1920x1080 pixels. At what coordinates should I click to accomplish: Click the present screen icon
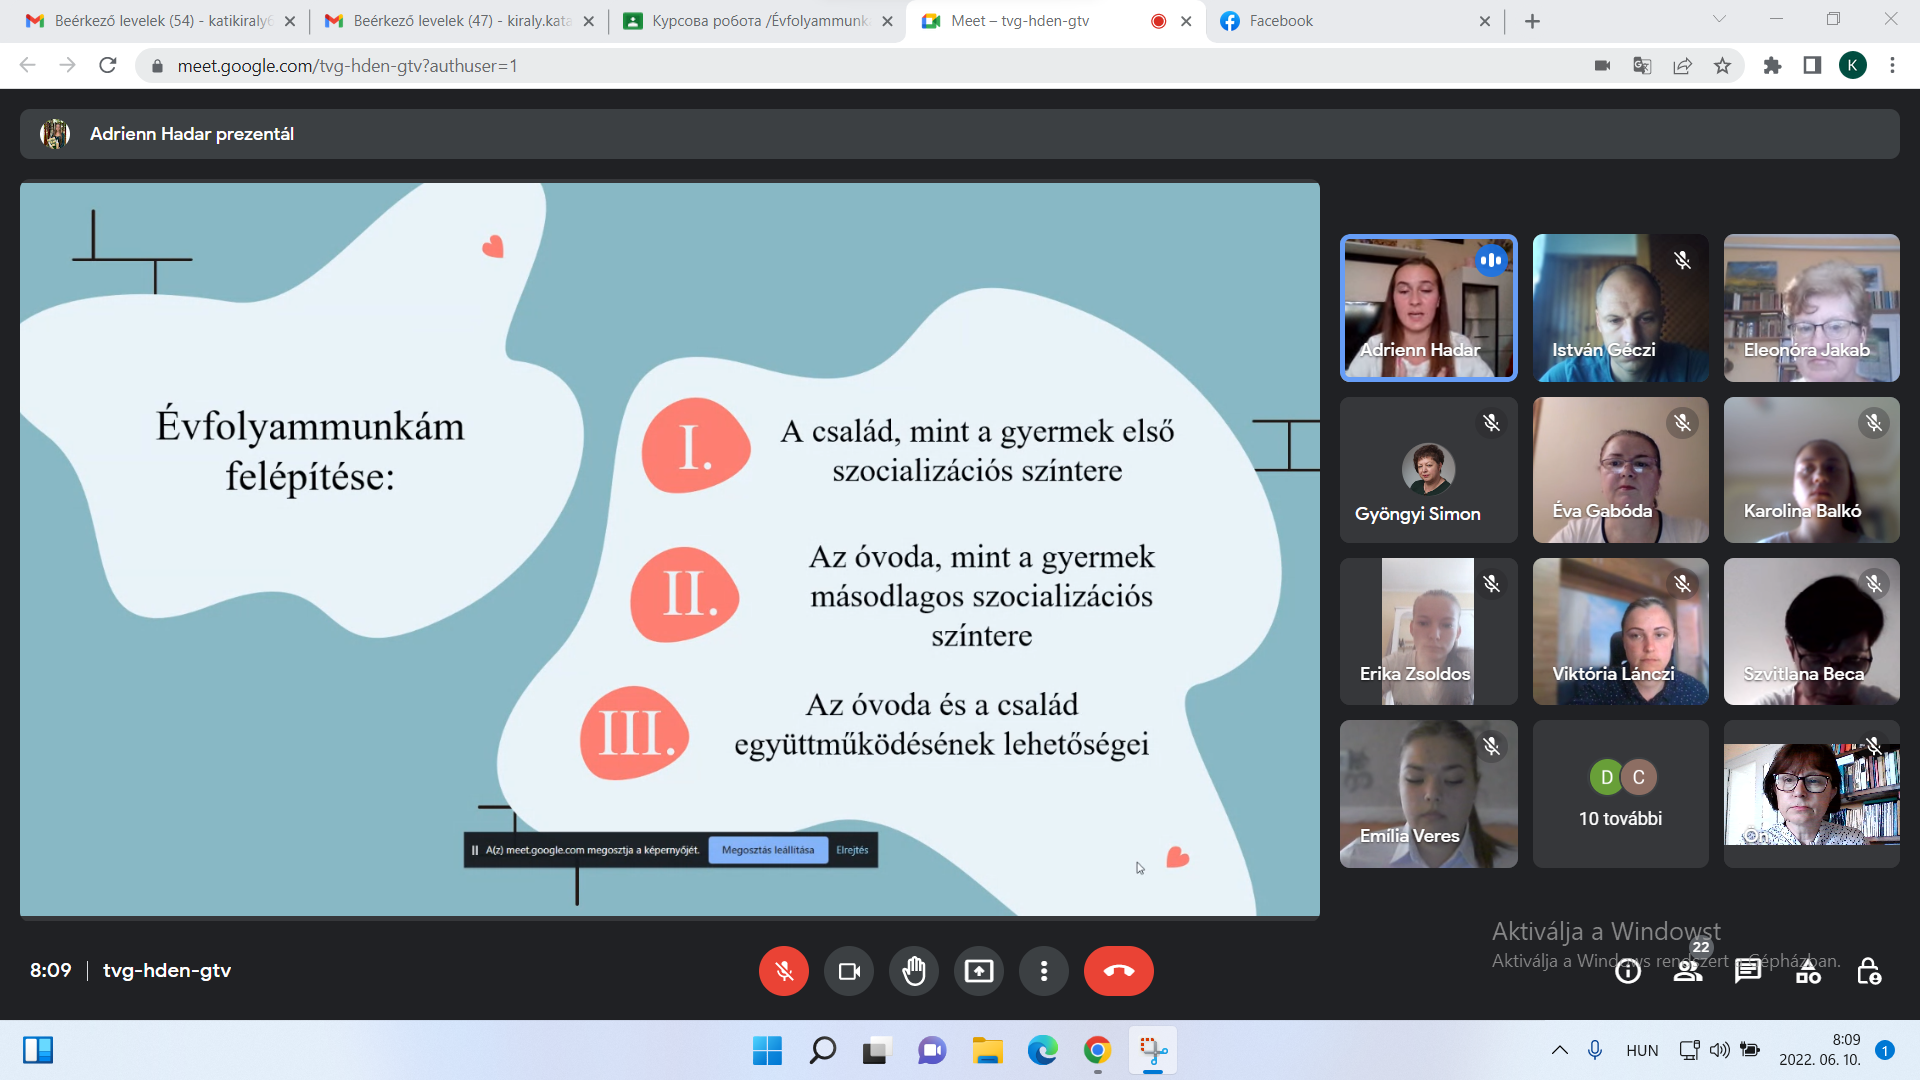(x=979, y=971)
